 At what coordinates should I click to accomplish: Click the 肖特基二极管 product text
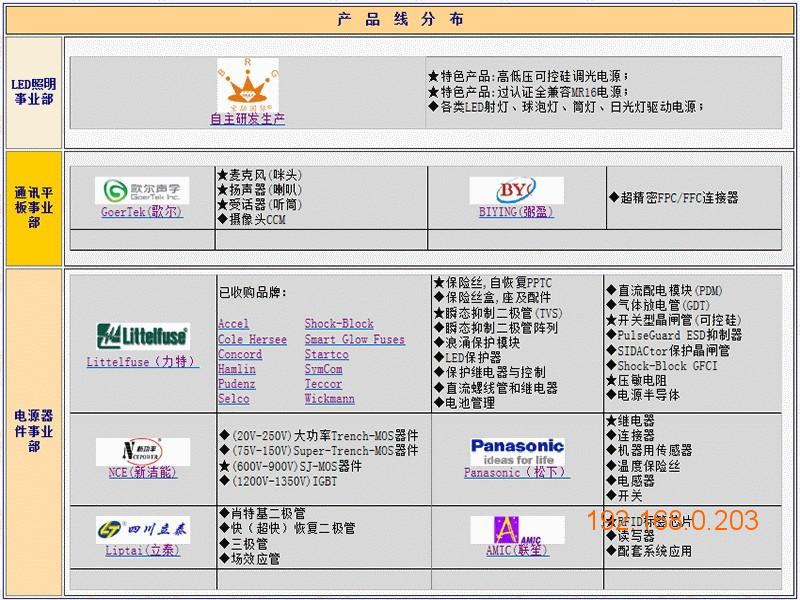point(262,513)
